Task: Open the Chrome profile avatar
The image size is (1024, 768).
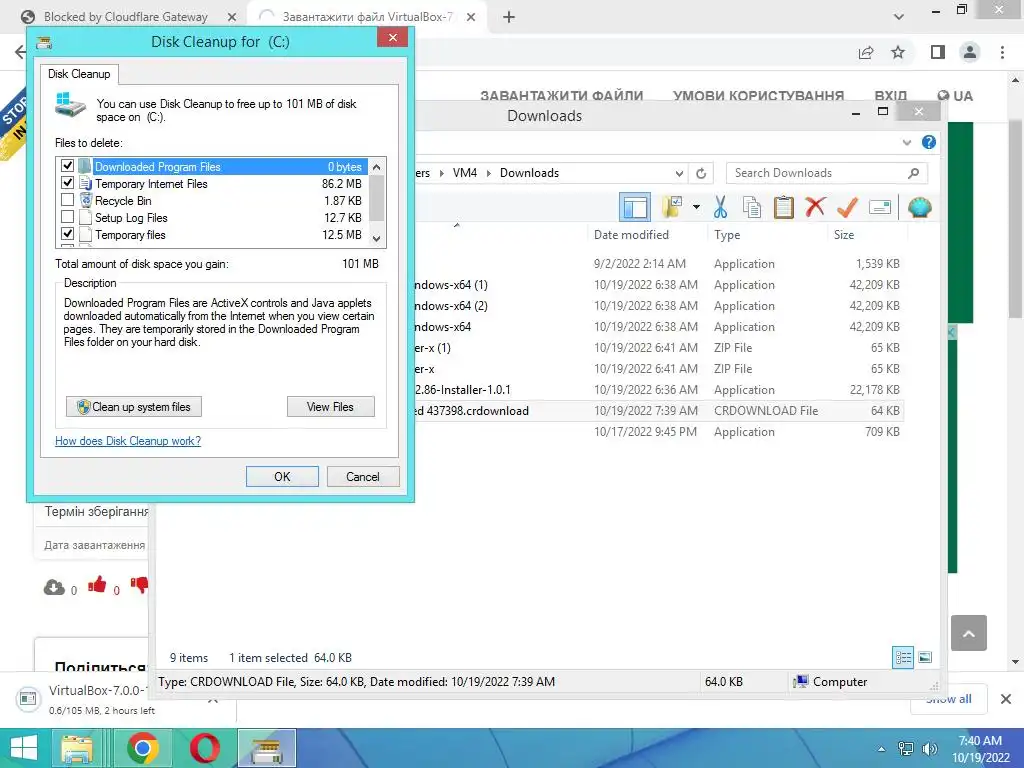Action: [970, 52]
